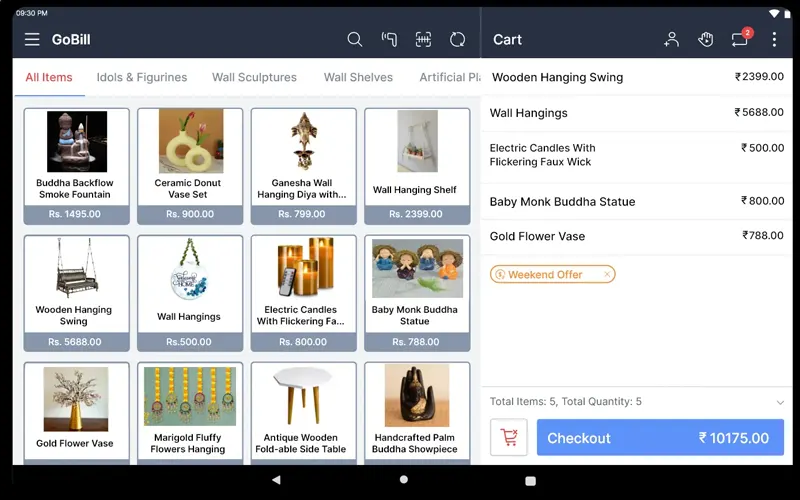Select Marigold Fluffy Flowers Hanging item
This screenshot has width=800, height=500.
click(190, 413)
